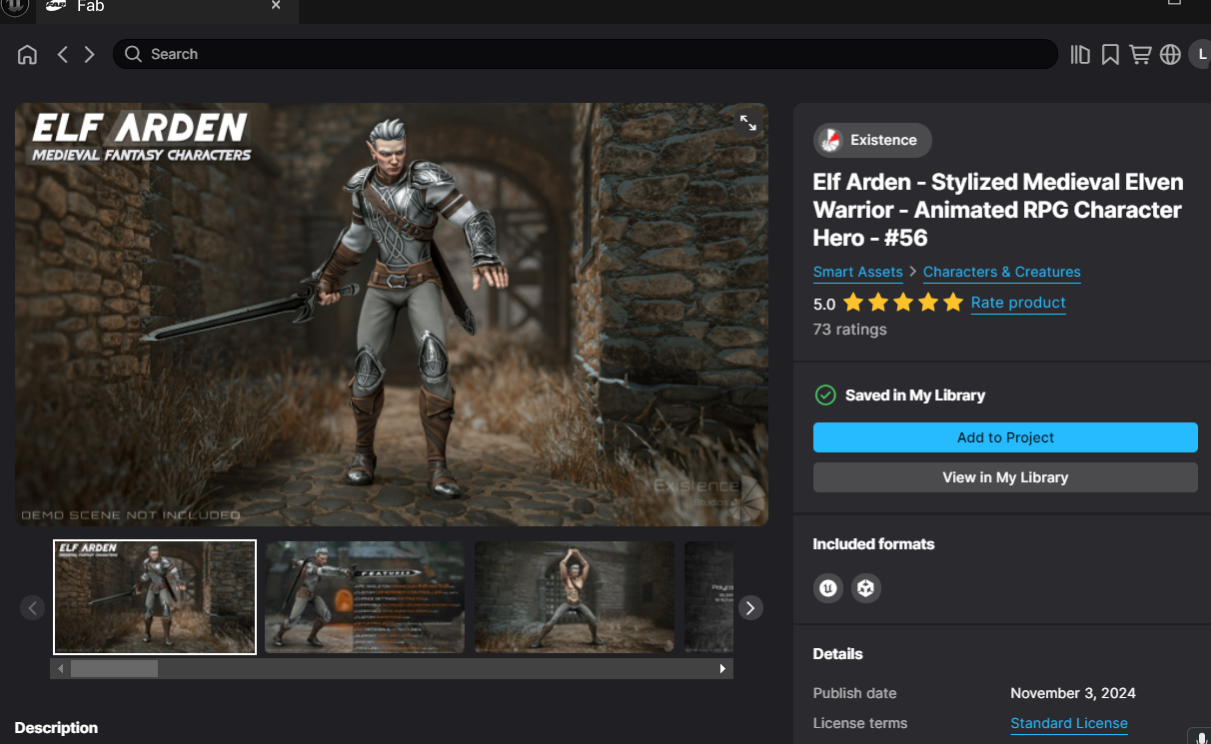This screenshot has width=1211, height=744.
Task: Click the Unreal Engine logo in title bar
Action: coord(14,6)
